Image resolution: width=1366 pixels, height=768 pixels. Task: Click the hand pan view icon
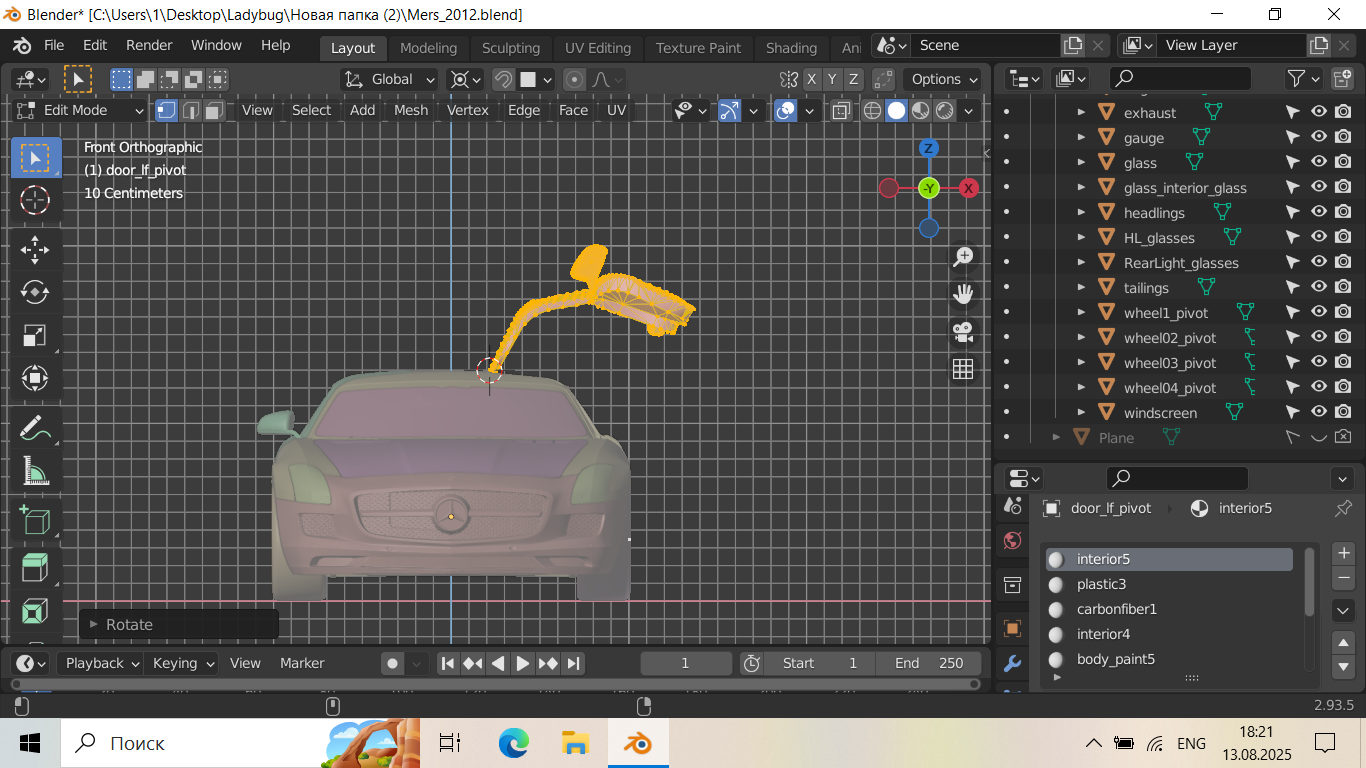tap(963, 294)
